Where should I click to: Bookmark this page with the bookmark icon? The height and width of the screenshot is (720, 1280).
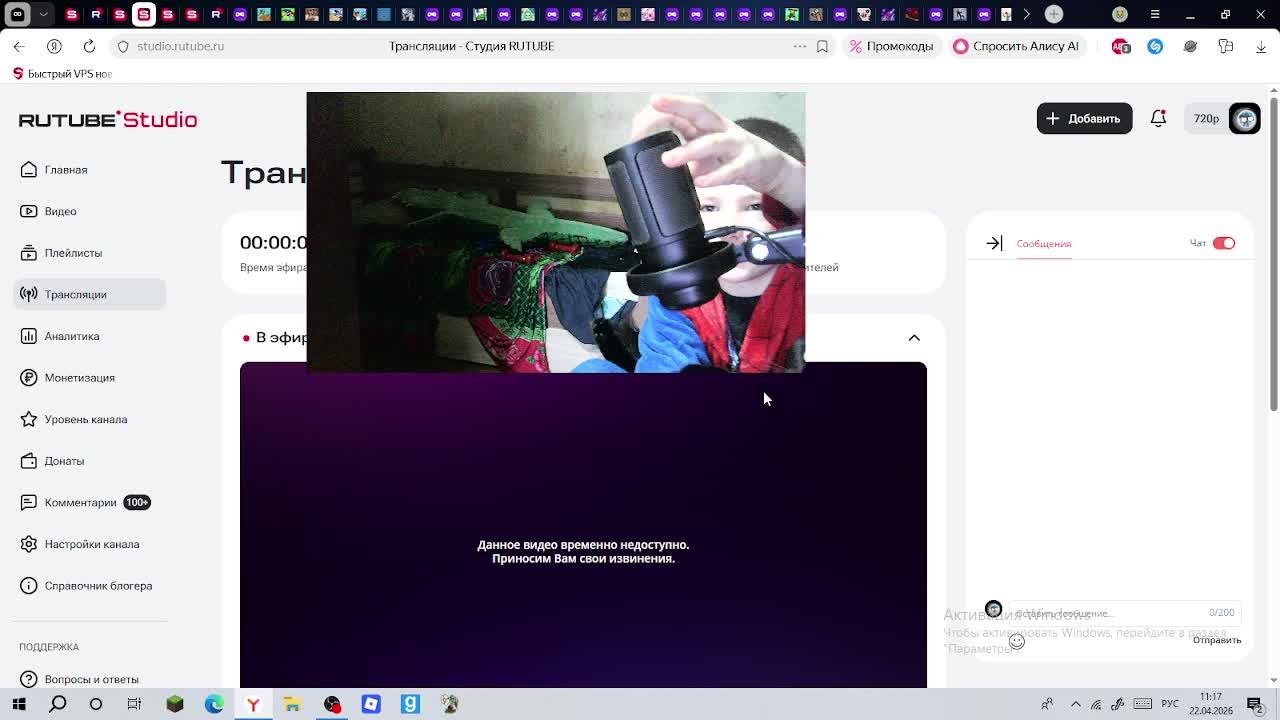click(822, 46)
